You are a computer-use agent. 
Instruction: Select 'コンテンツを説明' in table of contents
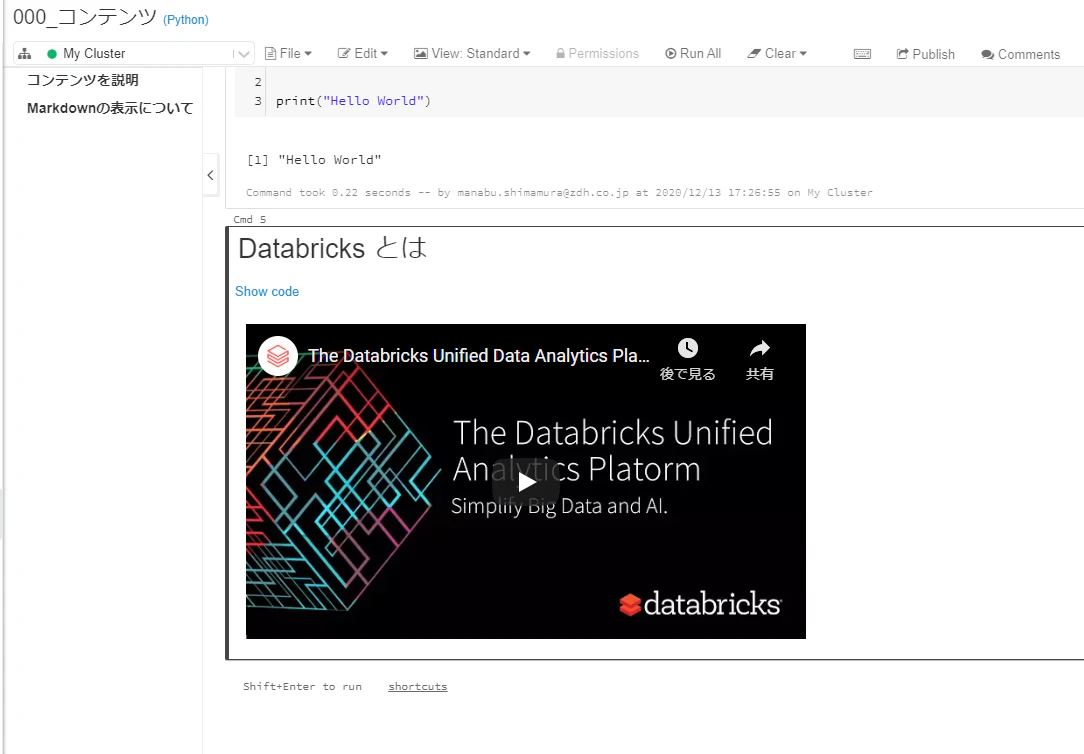click(x=83, y=80)
